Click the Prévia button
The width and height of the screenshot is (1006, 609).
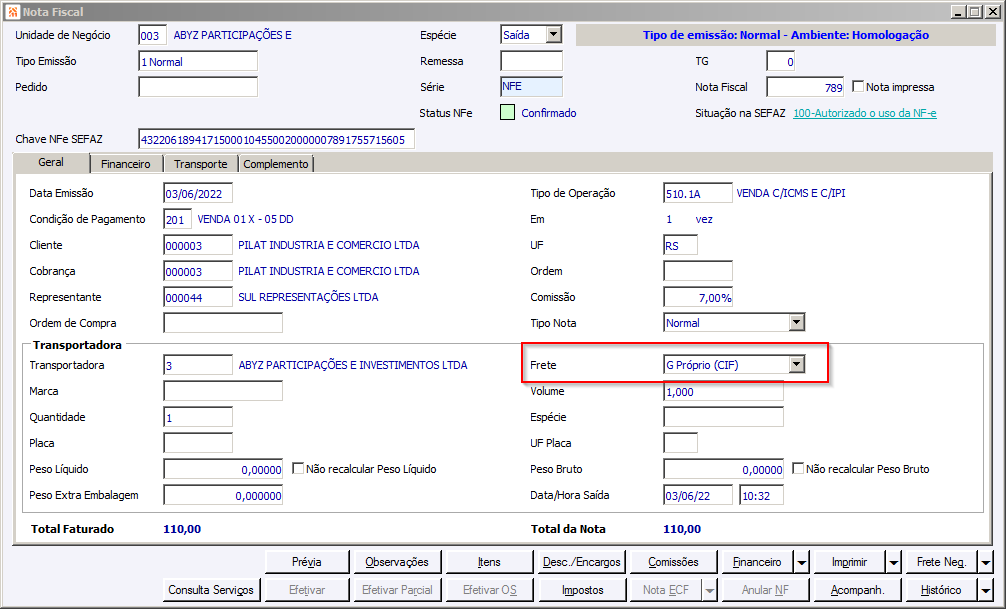(x=307, y=562)
